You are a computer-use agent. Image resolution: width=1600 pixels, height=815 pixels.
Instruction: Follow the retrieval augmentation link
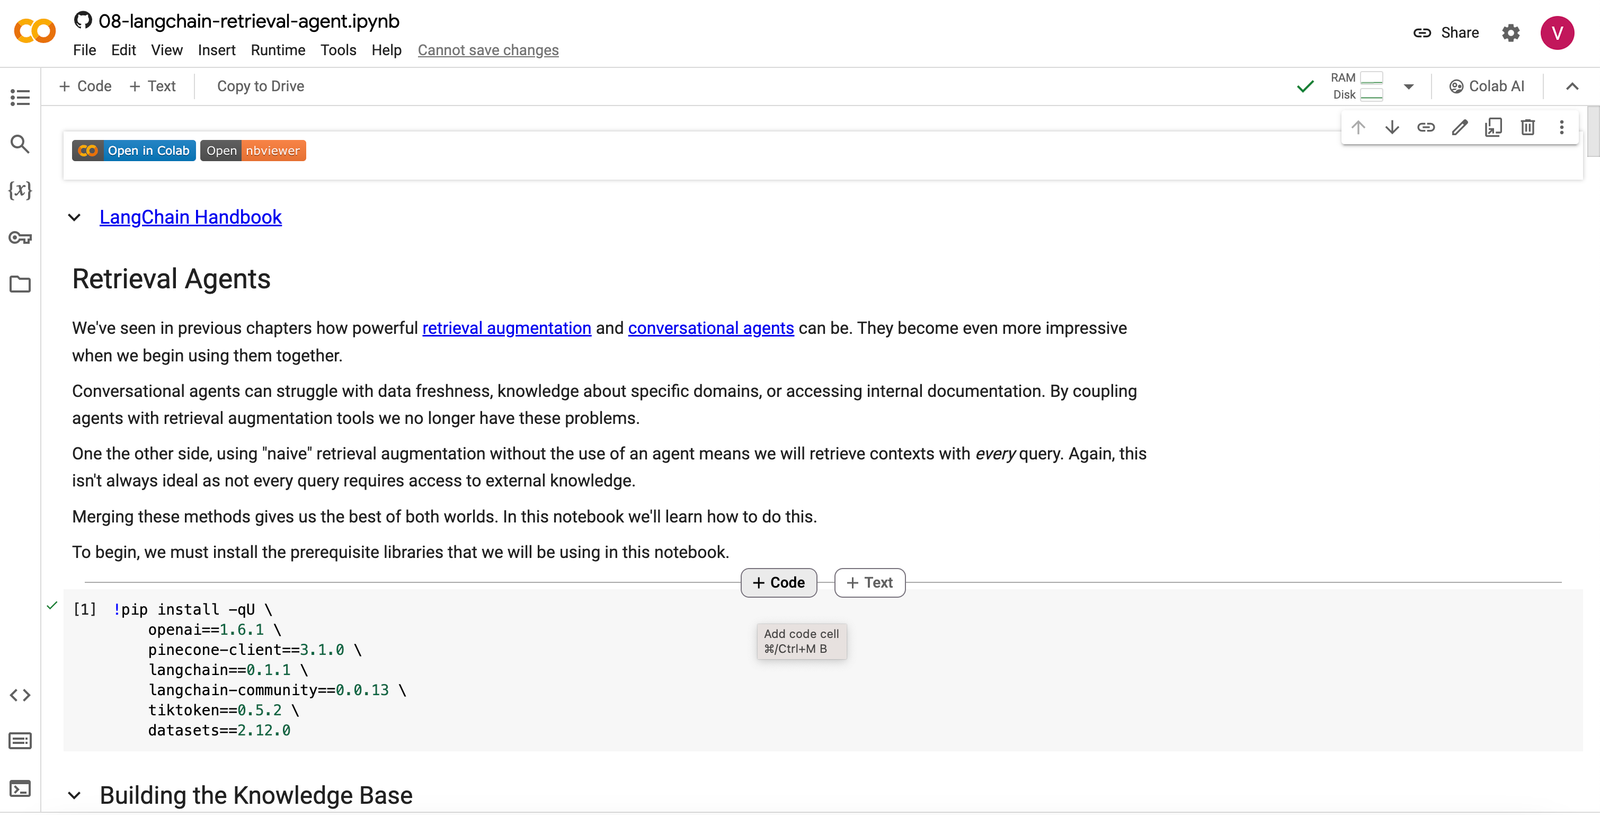(507, 328)
